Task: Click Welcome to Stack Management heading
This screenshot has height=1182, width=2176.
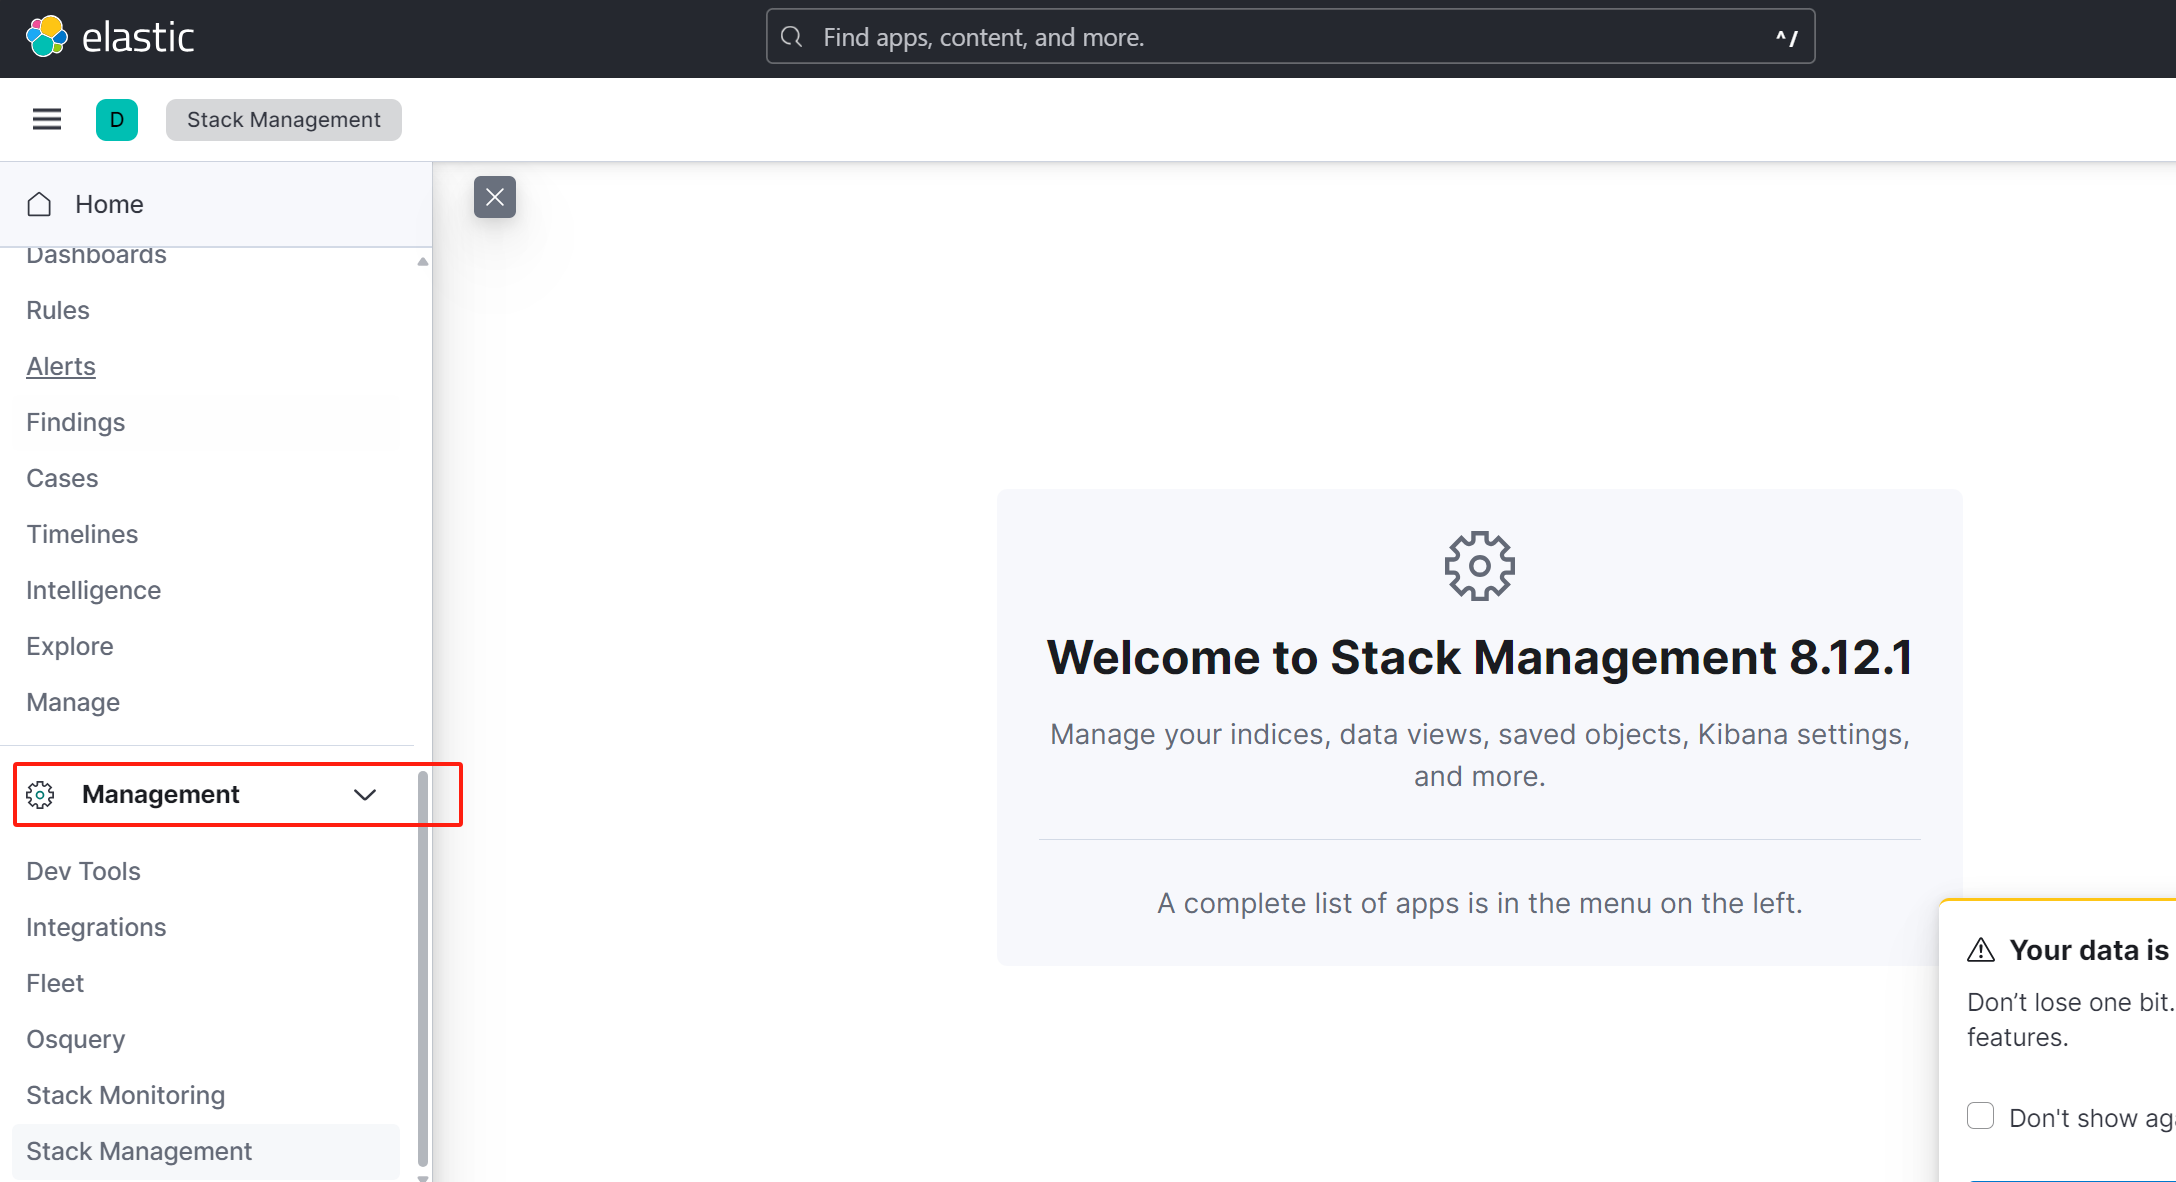Action: (x=1480, y=657)
